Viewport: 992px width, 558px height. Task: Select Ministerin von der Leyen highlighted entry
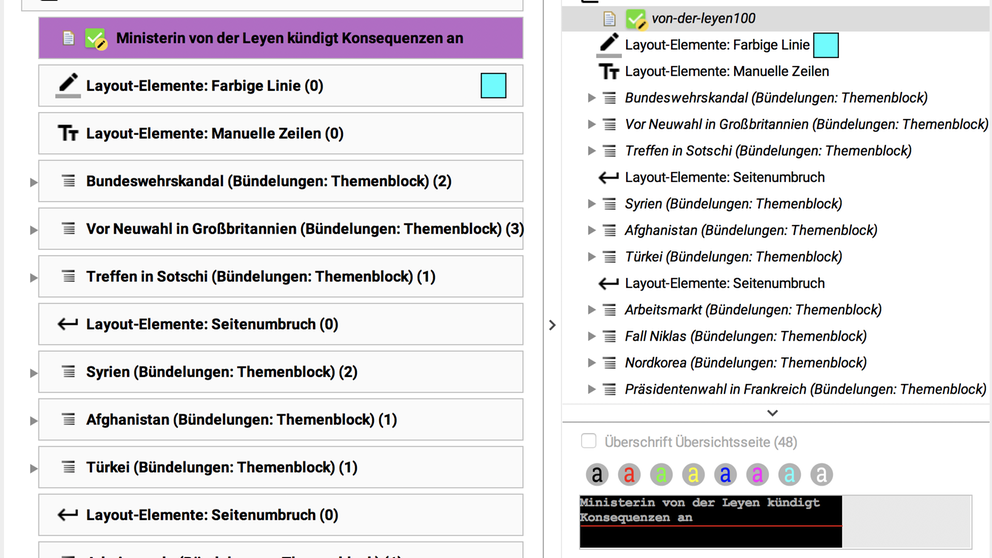coord(290,39)
